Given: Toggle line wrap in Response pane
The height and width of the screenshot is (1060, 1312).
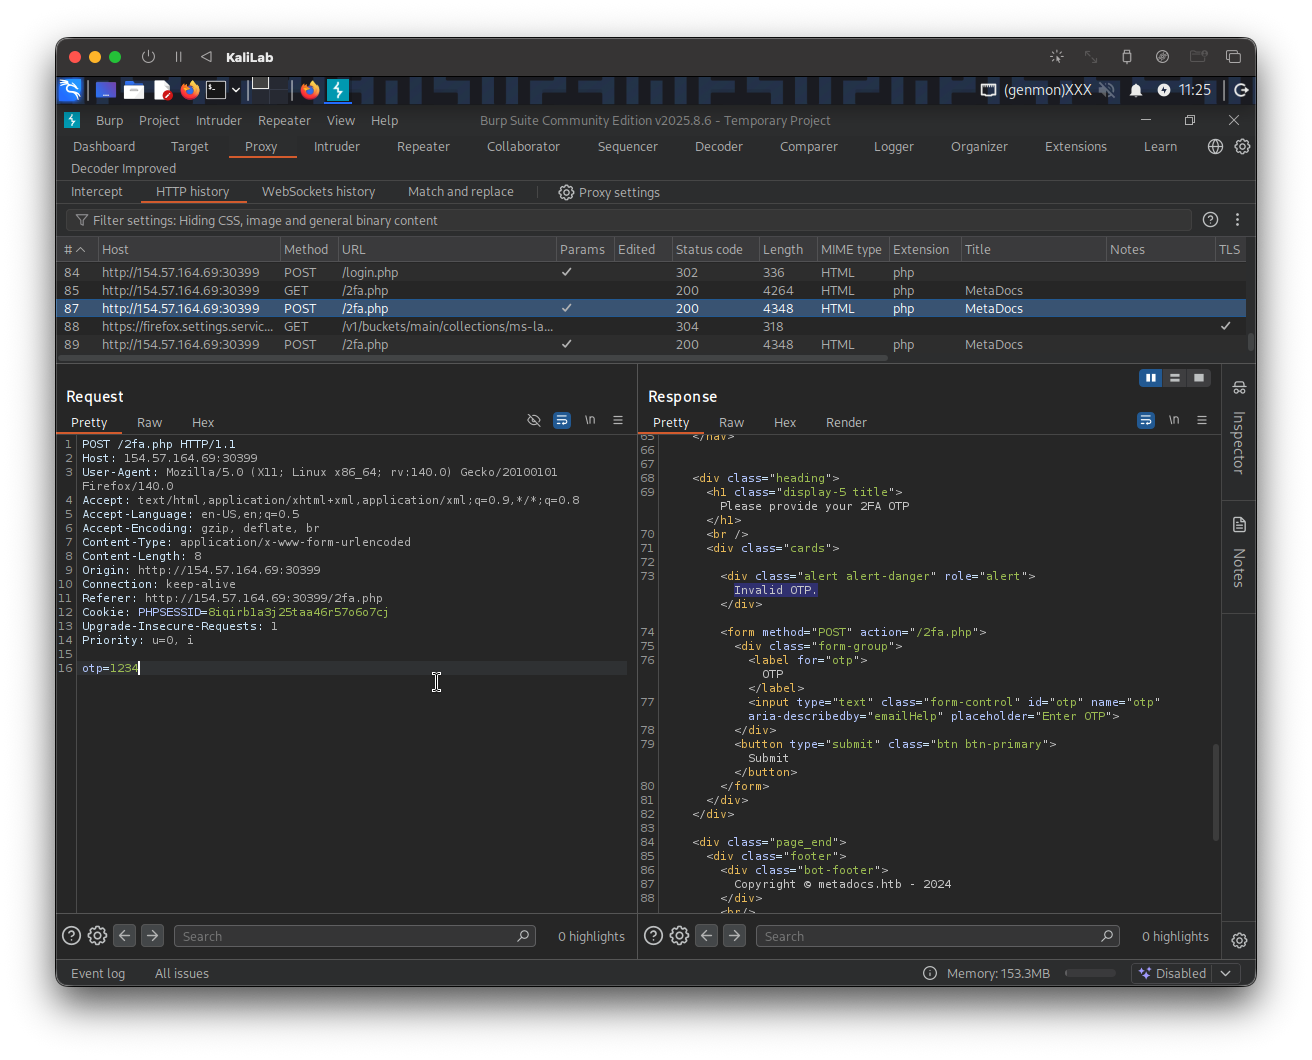Looking at the screenshot, I should pyautogui.click(x=1146, y=421).
